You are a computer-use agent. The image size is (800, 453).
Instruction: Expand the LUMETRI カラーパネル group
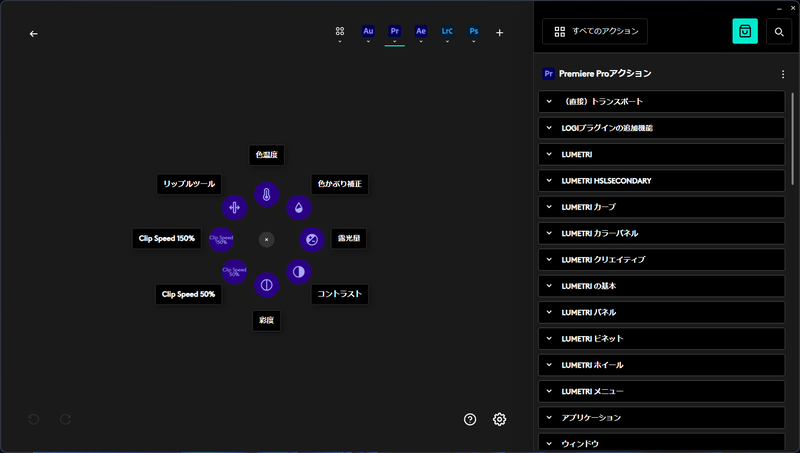pos(661,233)
